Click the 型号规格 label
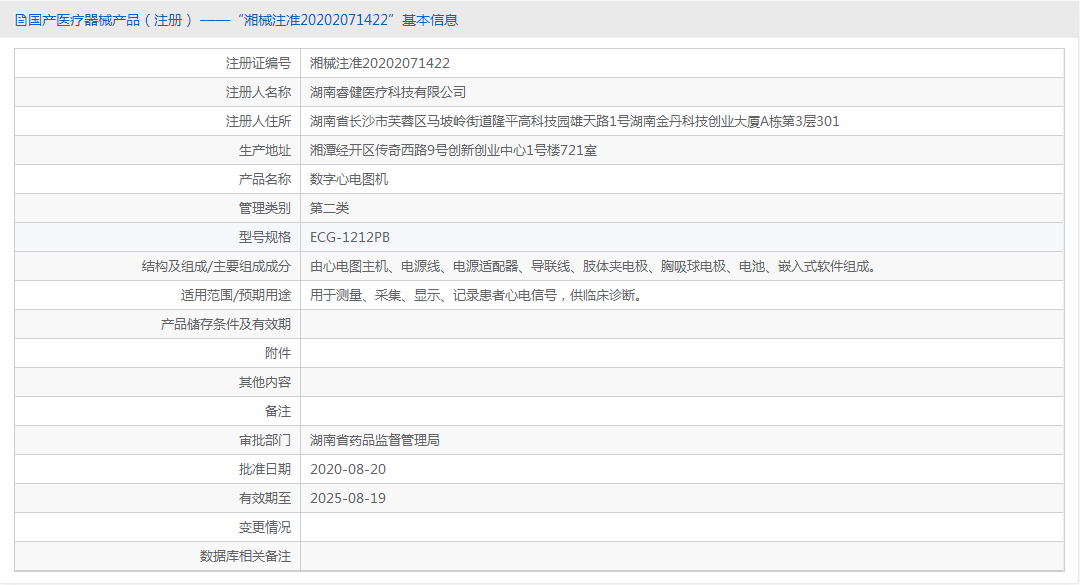 click(264, 237)
